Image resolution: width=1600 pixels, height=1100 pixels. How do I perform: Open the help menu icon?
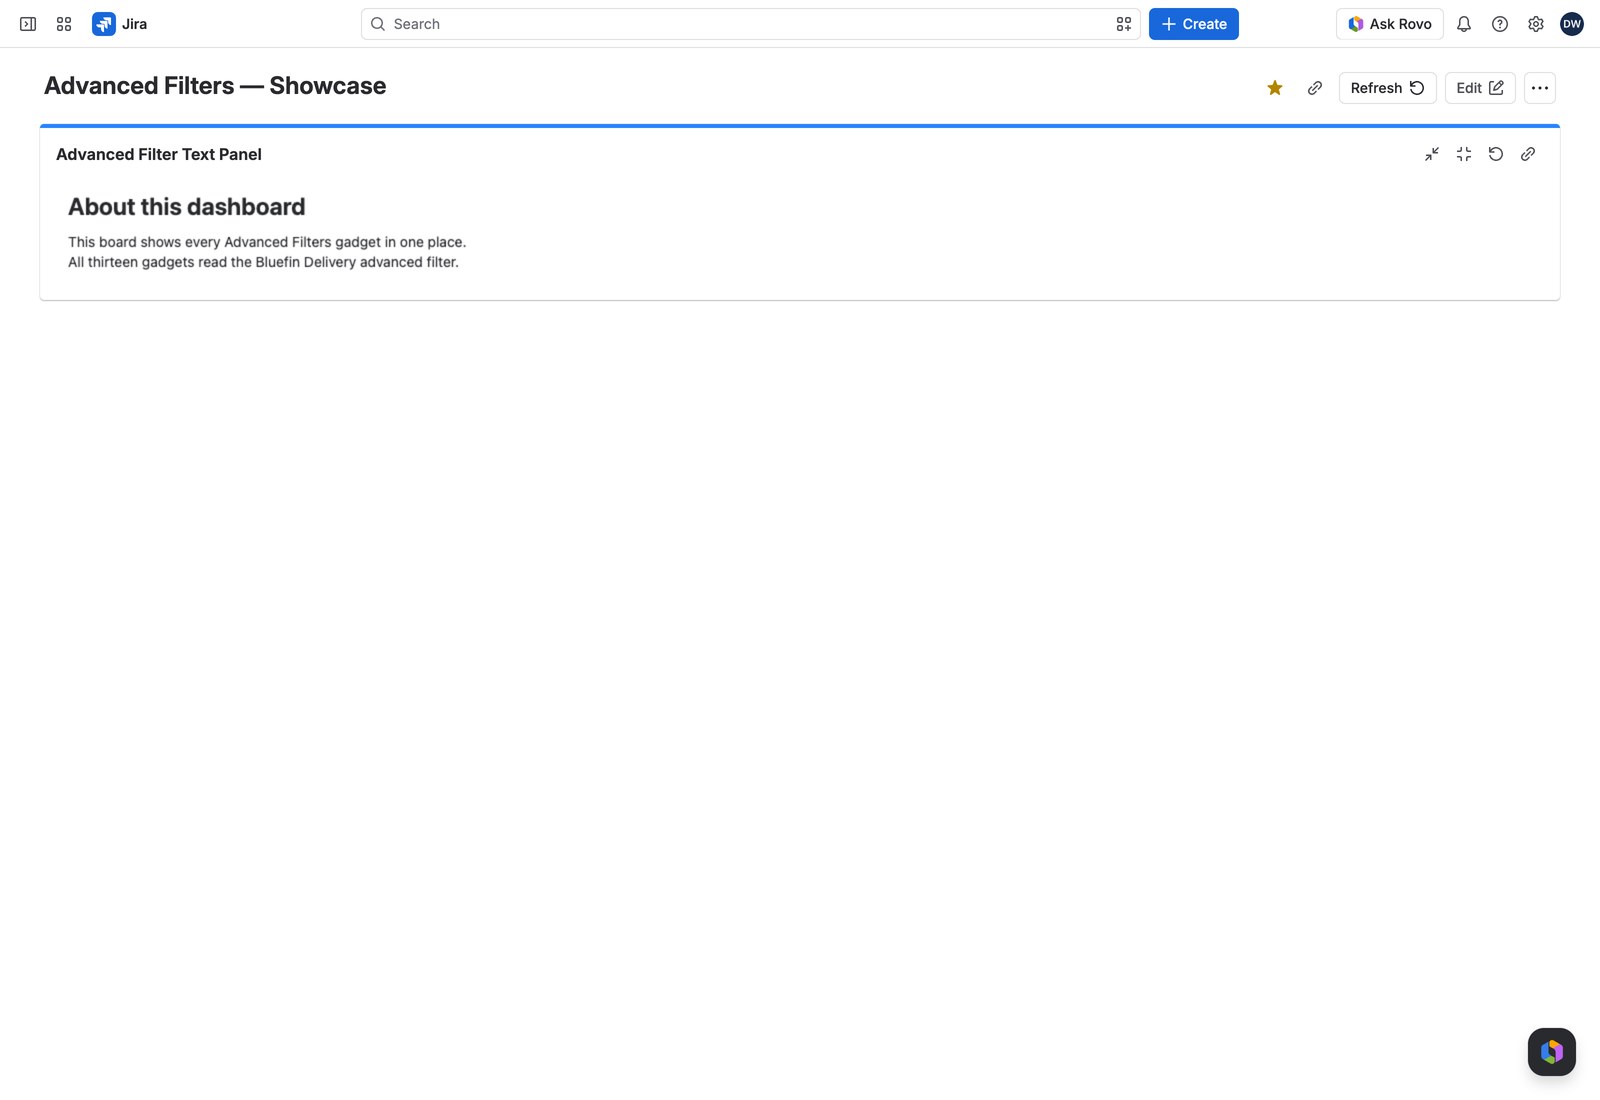click(x=1500, y=24)
